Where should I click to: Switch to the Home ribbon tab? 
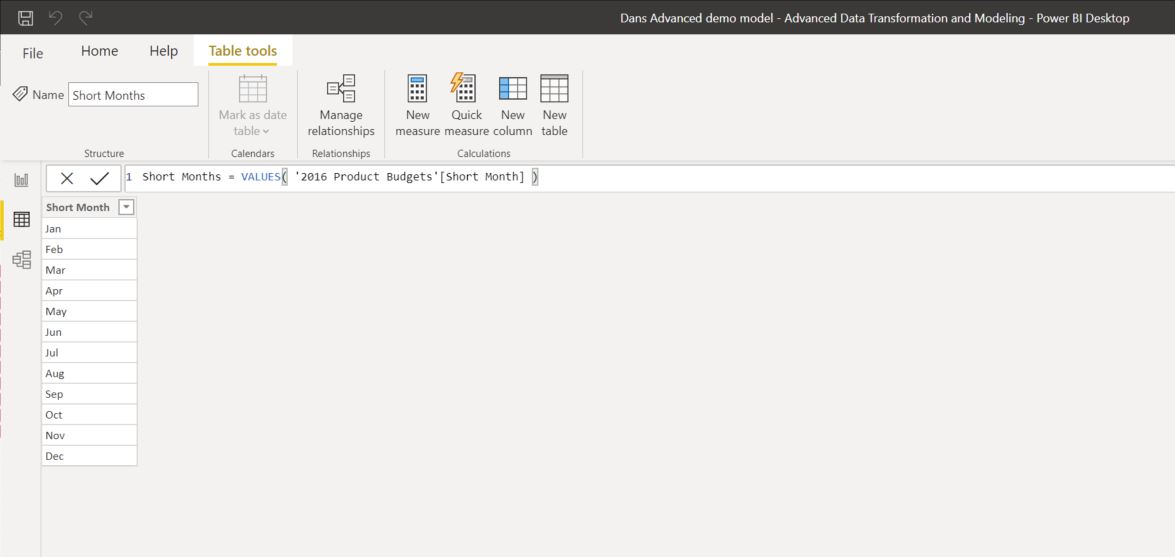point(100,51)
